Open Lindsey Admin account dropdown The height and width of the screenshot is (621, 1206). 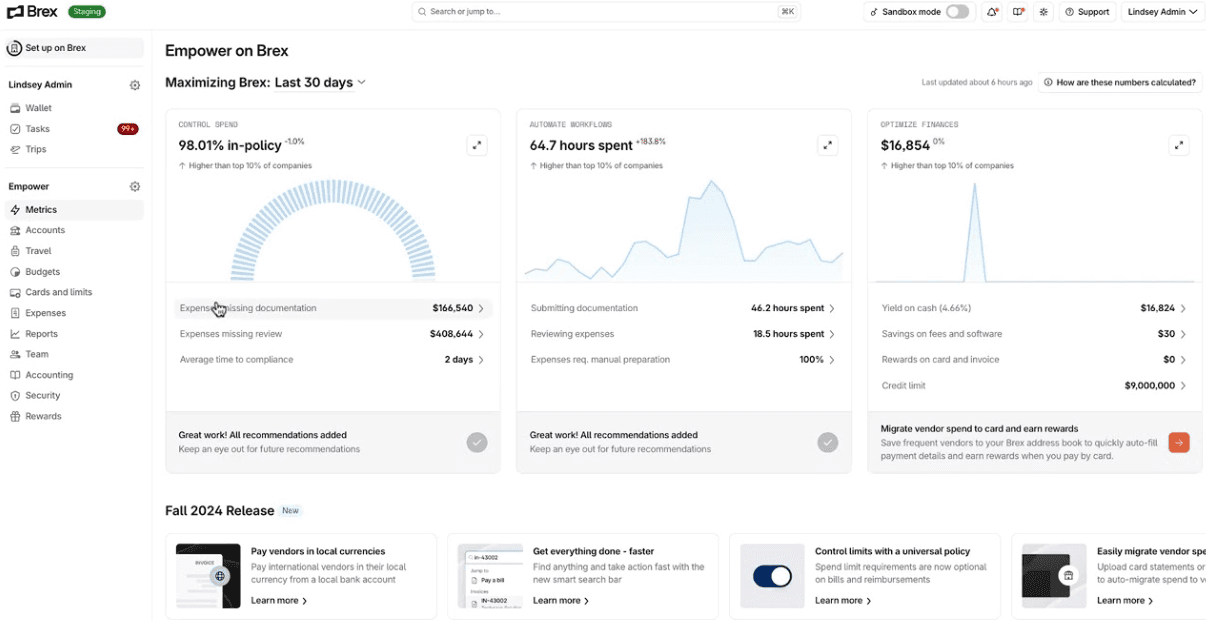click(1161, 12)
